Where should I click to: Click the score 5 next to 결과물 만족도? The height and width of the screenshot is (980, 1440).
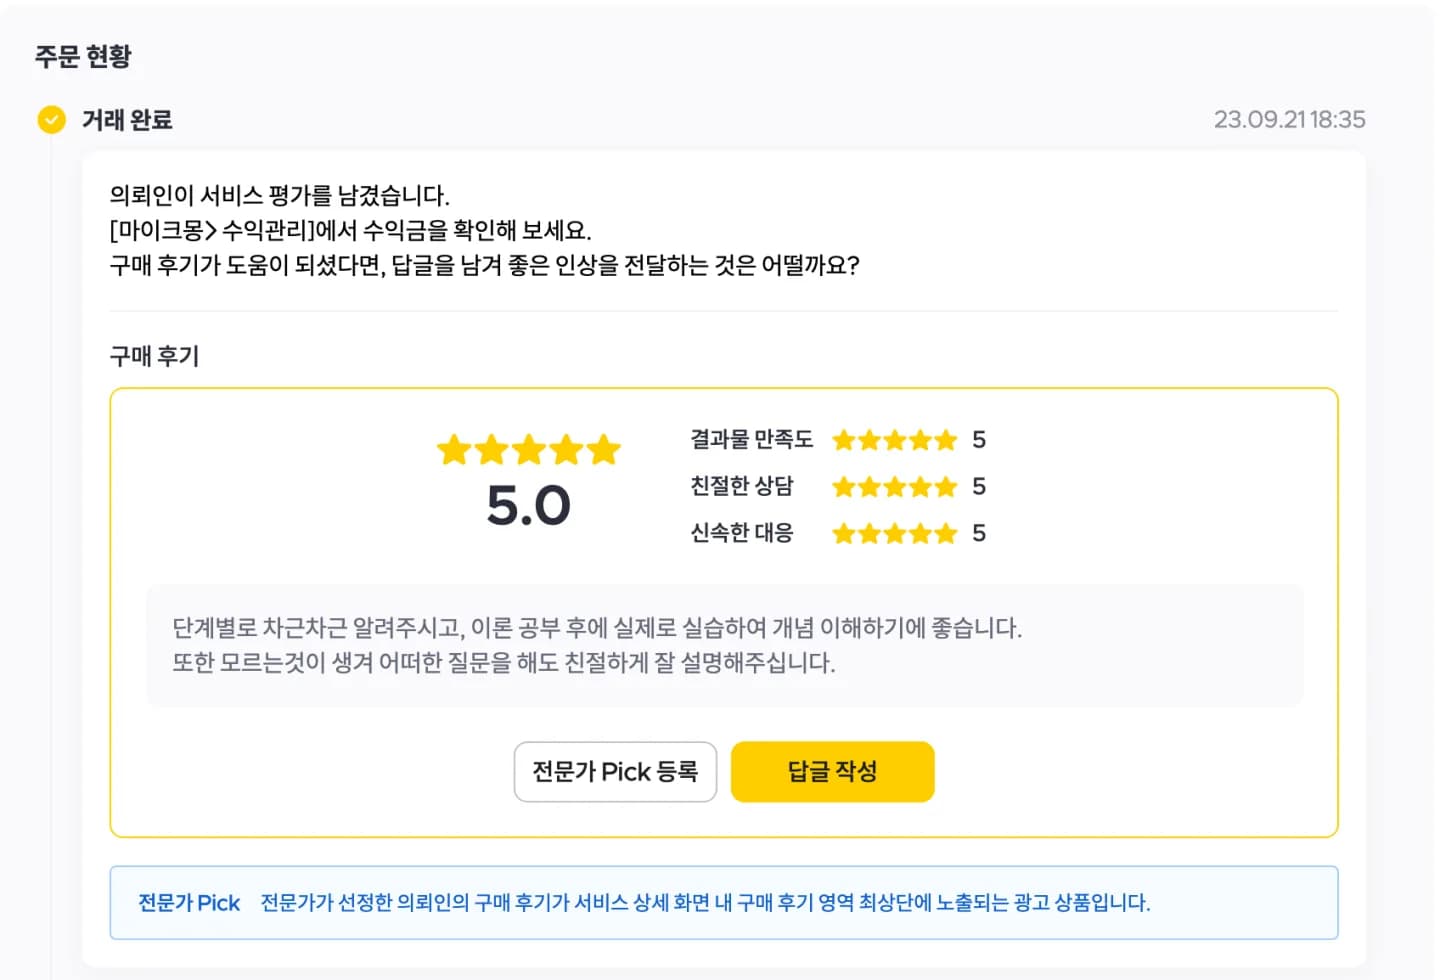(979, 440)
